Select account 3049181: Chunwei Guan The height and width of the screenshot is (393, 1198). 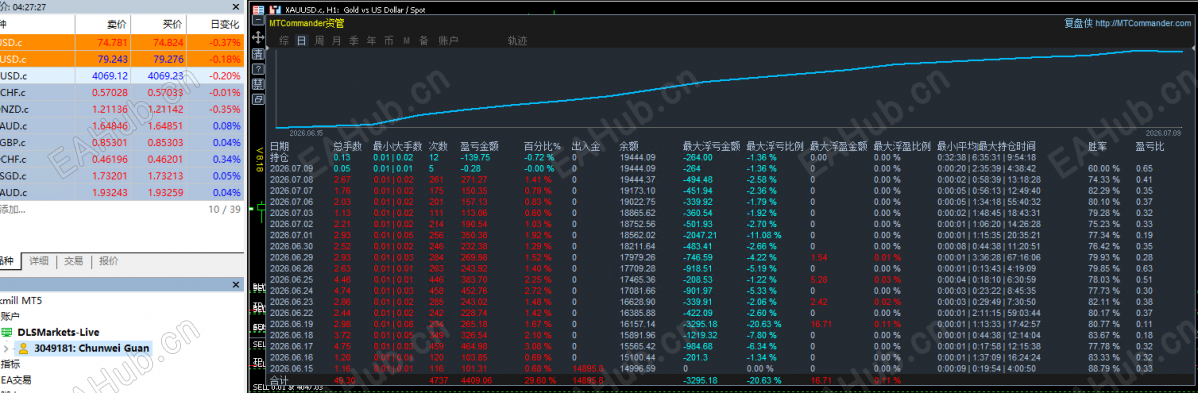coord(92,349)
